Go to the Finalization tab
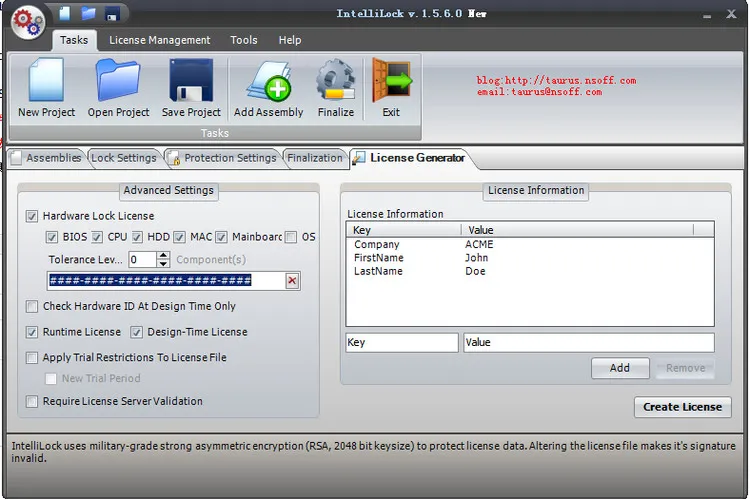Screen dimensions: 750x499 coord(315,158)
